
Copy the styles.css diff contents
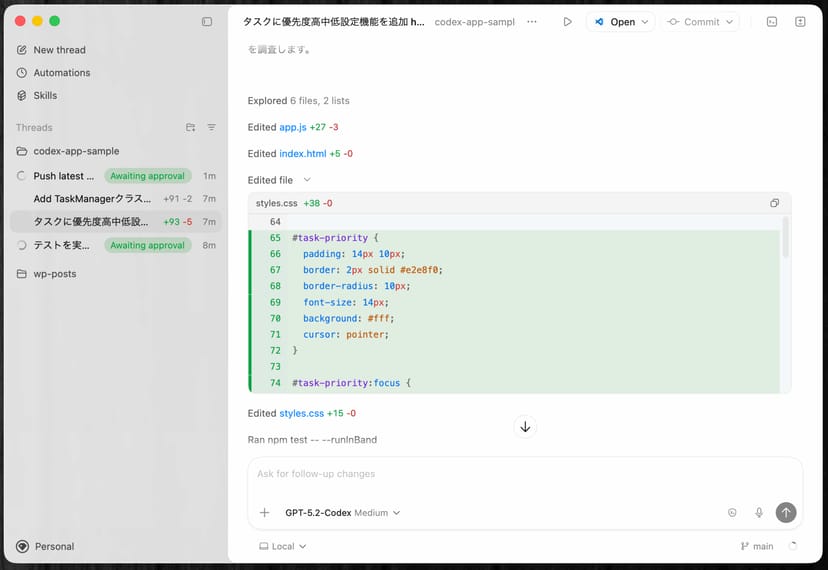point(774,203)
